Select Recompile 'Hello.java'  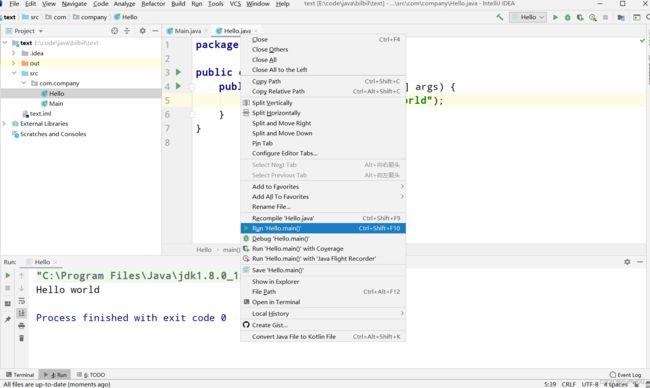click(x=323, y=218)
